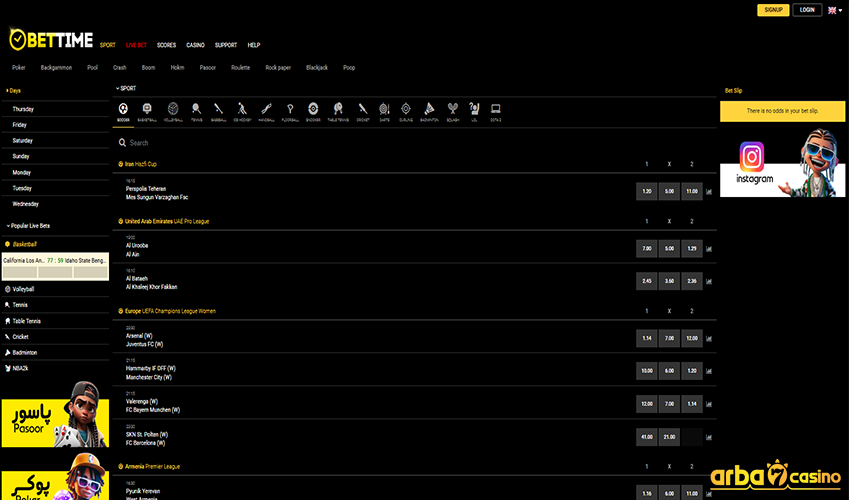Collapse the Days section
Screen dimensions: 850x500
15,90
